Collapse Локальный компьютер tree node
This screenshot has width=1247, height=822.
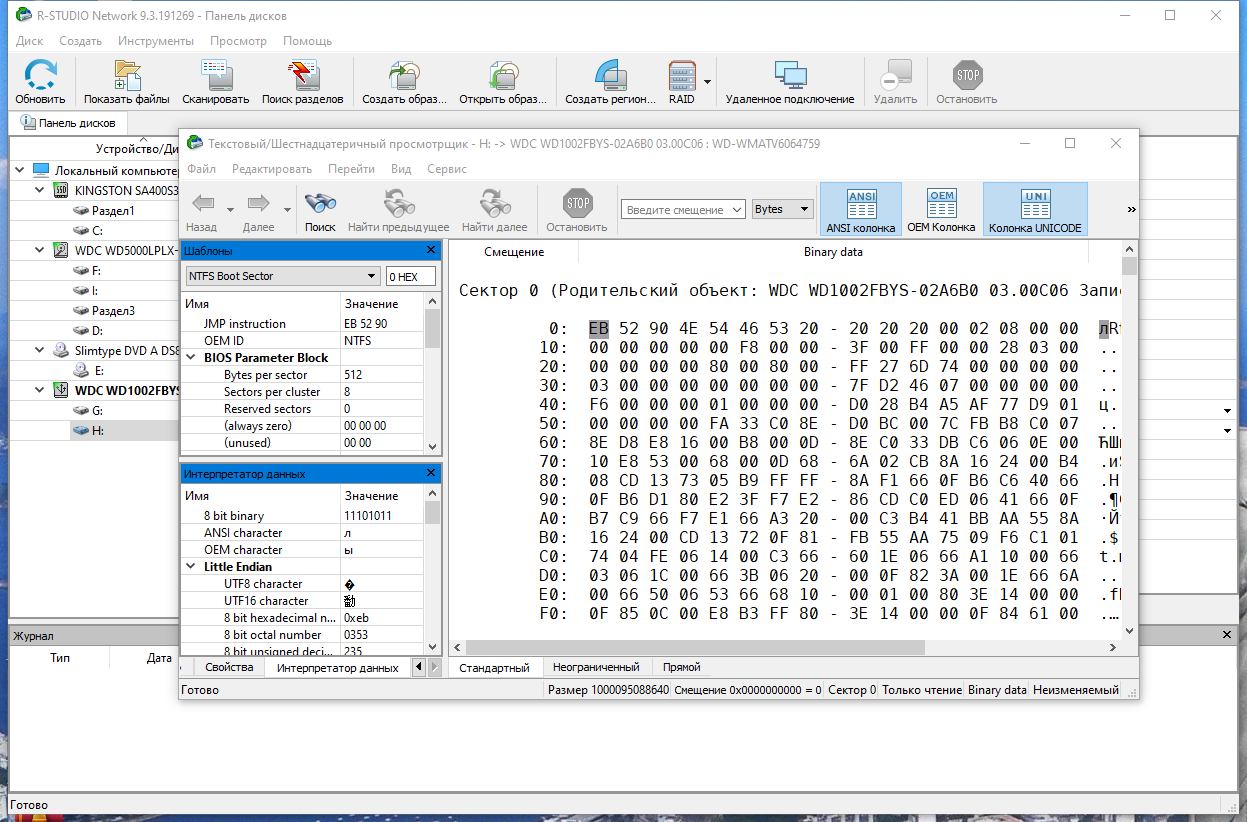pos(21,170)
